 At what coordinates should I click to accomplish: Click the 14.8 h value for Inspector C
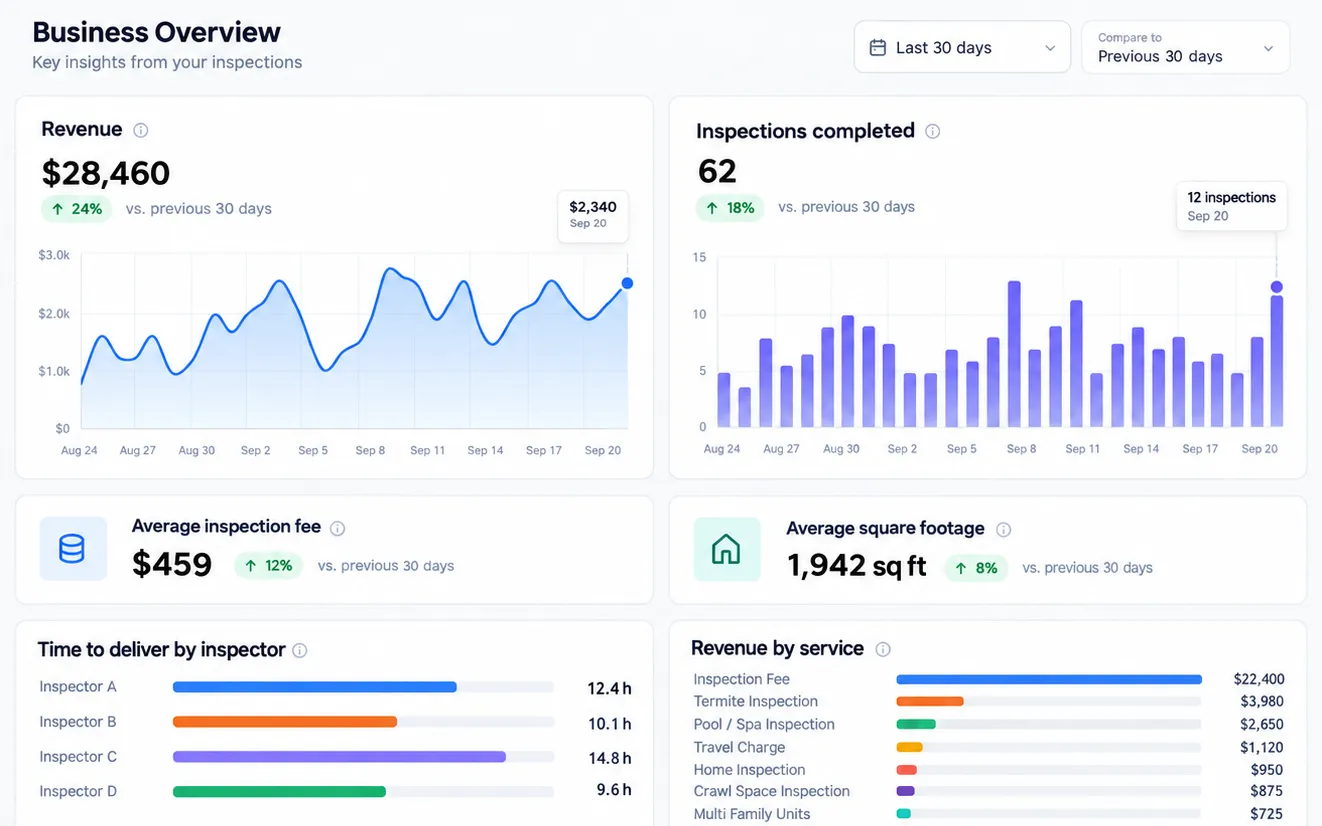pos(609,758)
